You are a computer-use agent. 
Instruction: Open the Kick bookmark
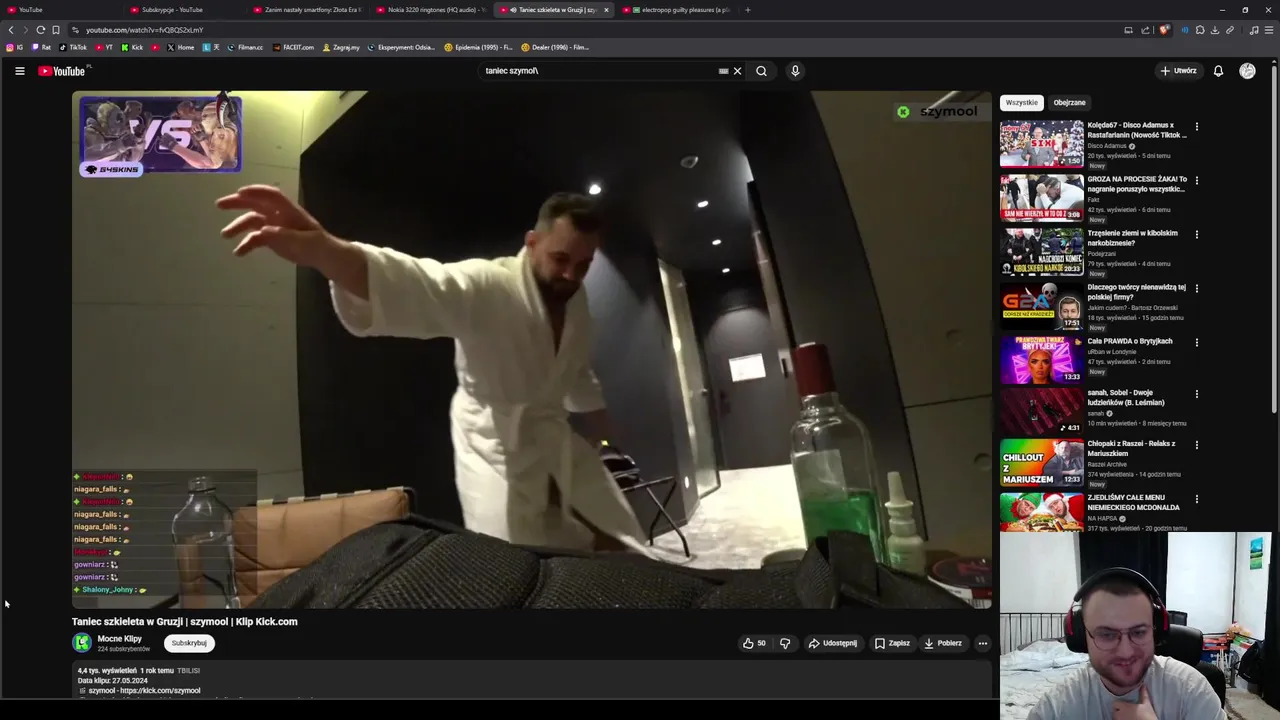pos(132,47)
